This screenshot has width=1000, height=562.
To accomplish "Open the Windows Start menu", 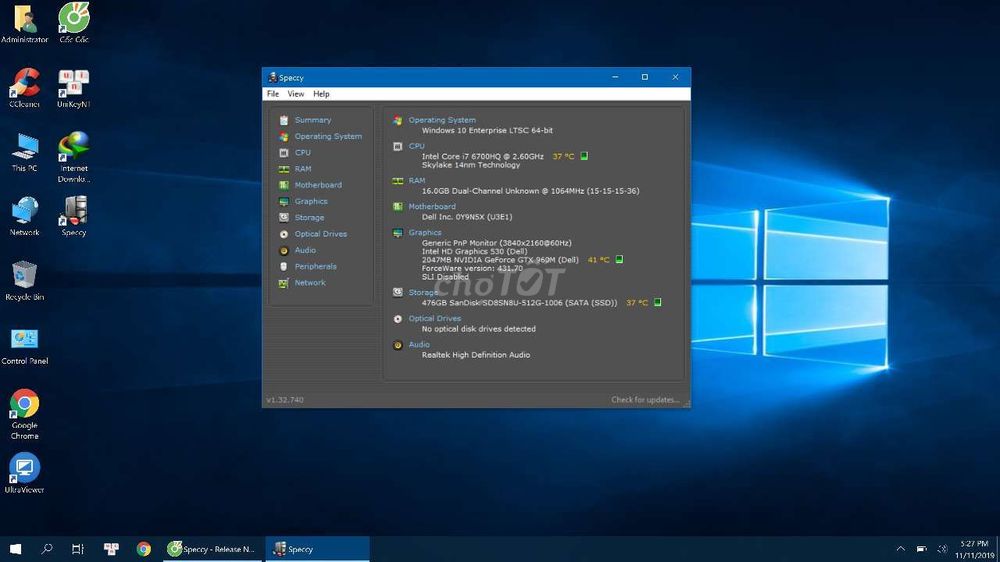I will click(x=15, y=549).
